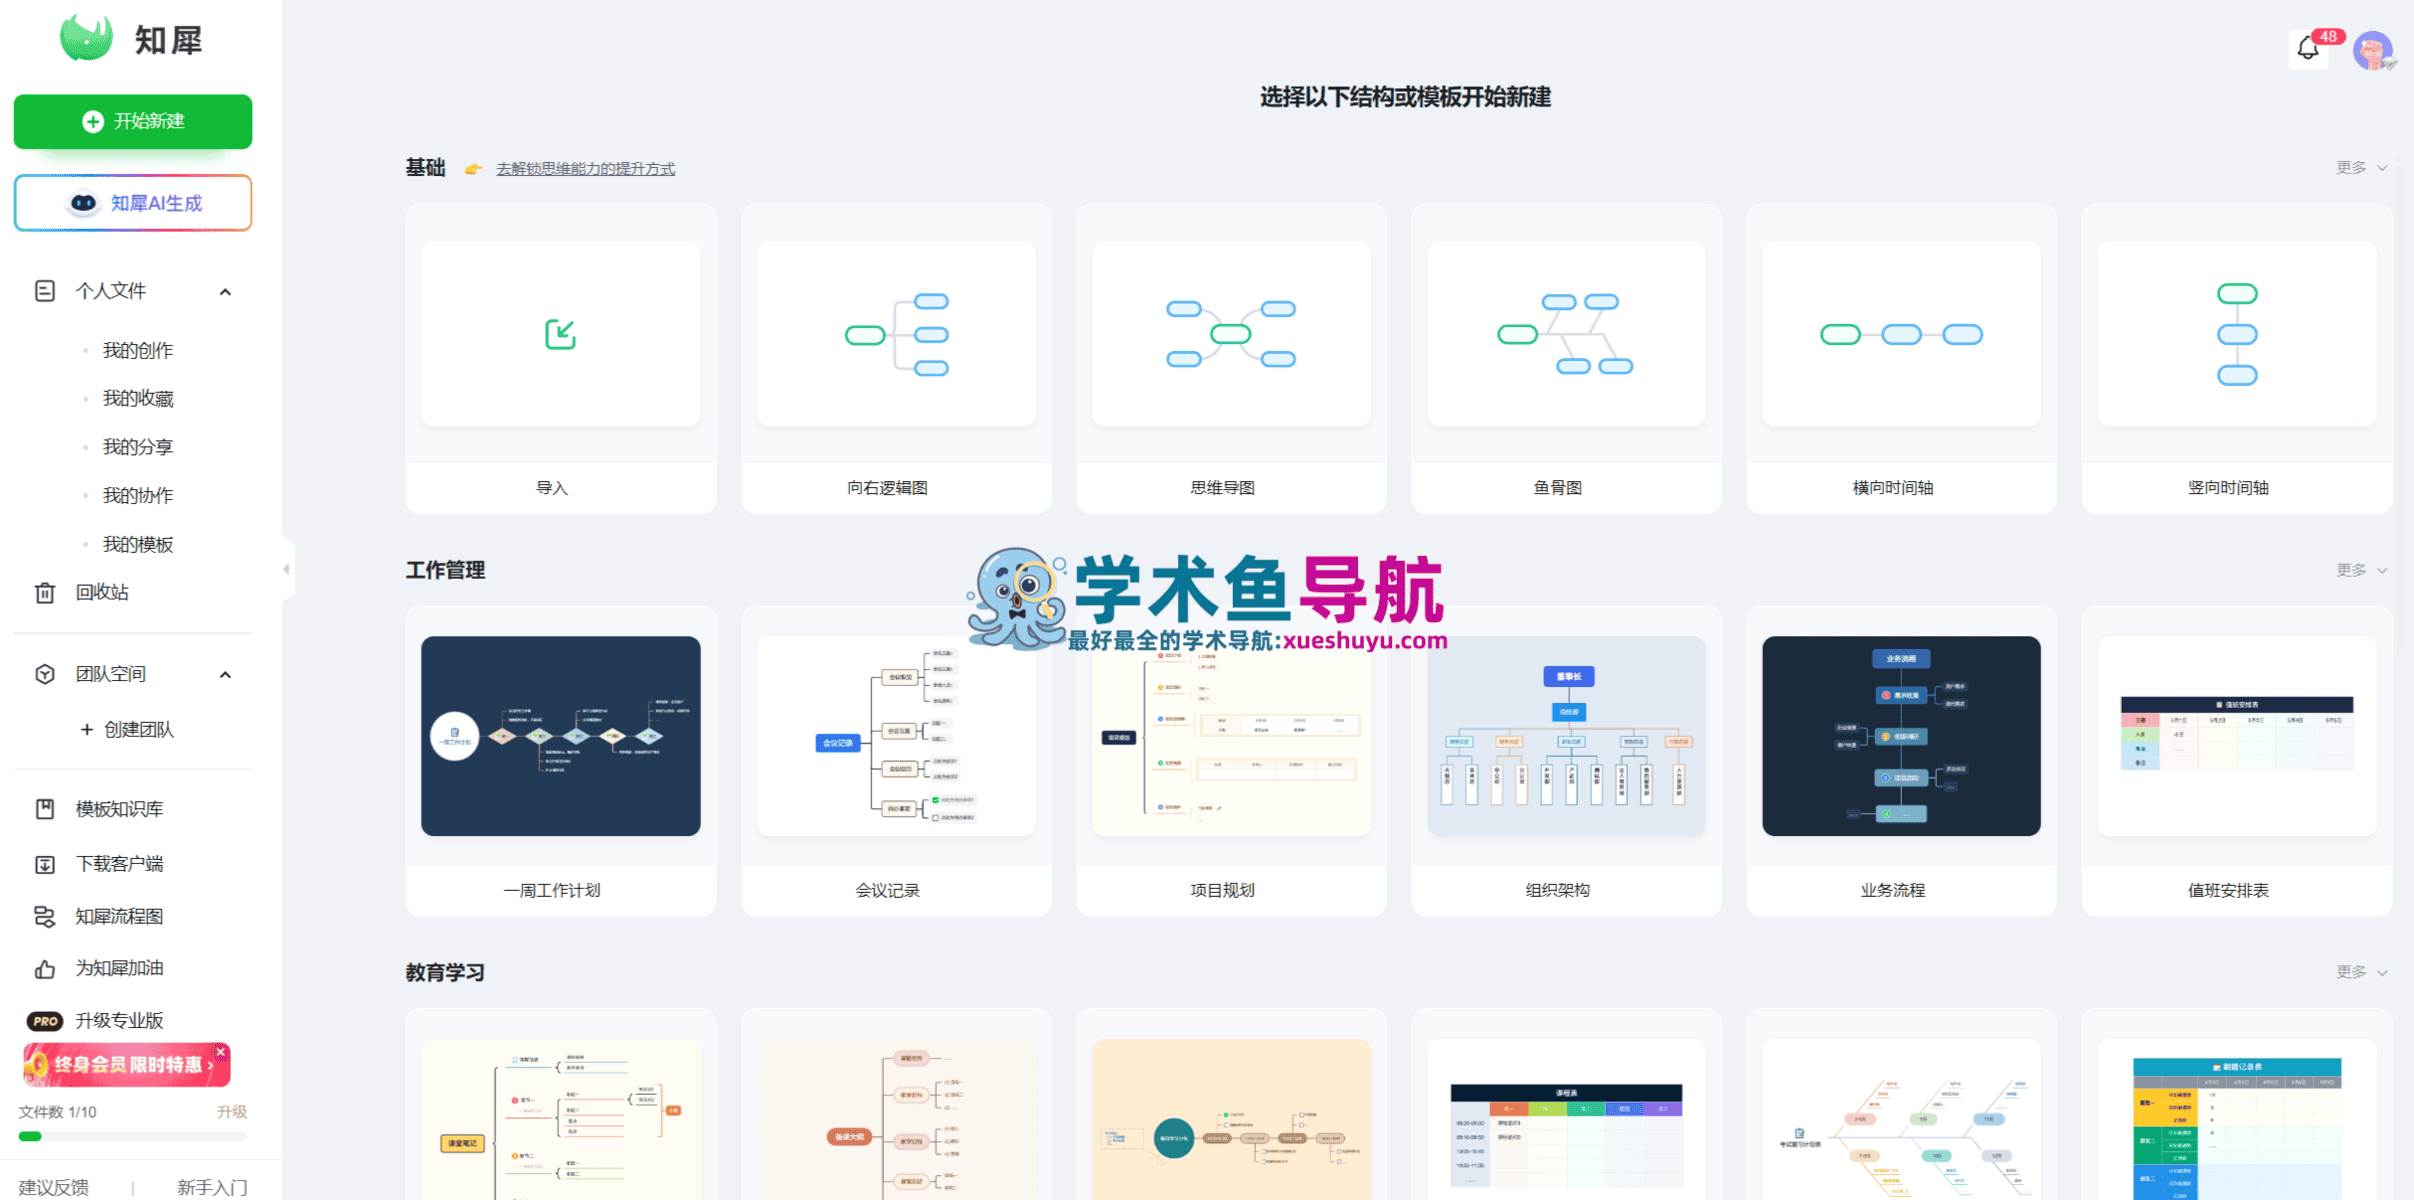Open the 会议记录 template
The width and height of the screenshot is (2414, 1200).
pos(896,761)
